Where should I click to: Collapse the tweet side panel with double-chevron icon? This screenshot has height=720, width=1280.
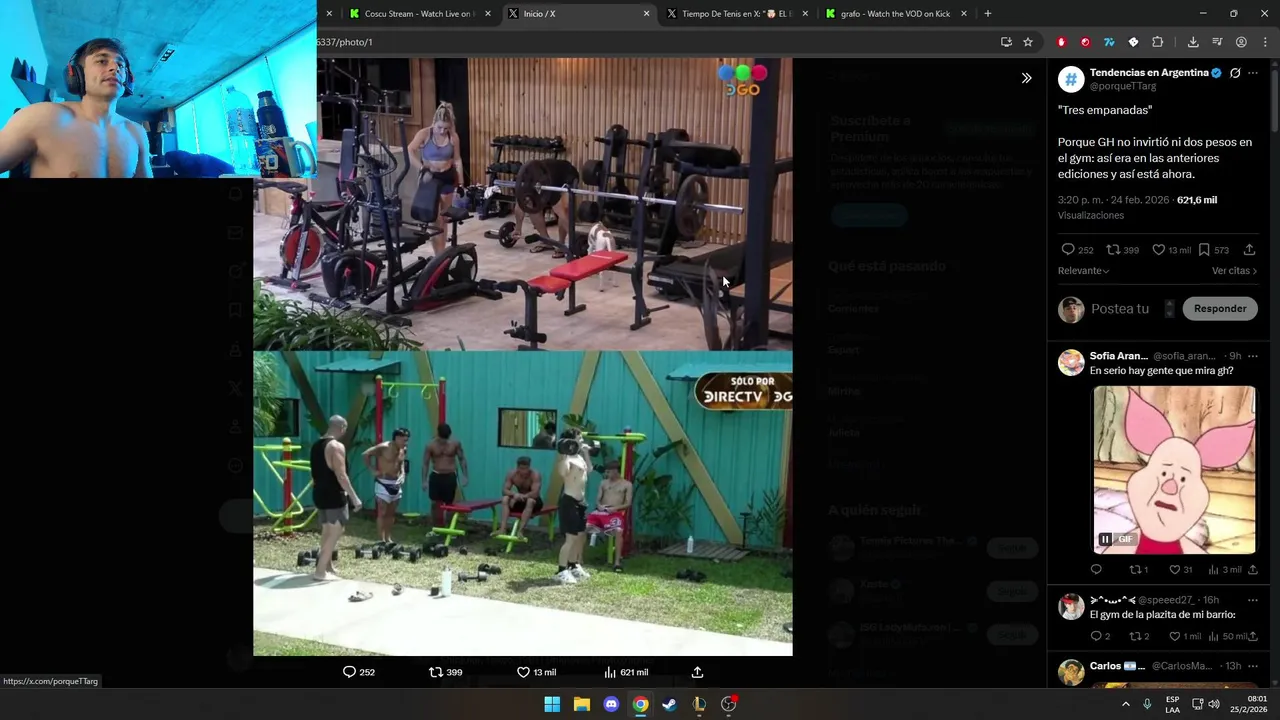click(x=1026, y=78)
